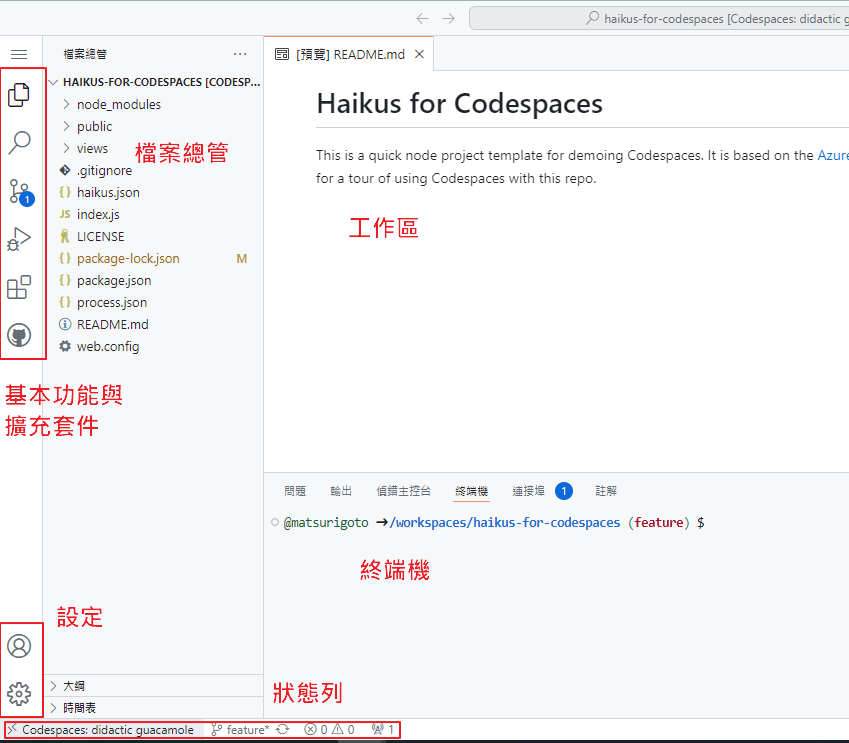Viewport: 849px width, 743px height.
Task: Click the remote Codespaces indicator icon in status bar
Action: [x=12, y=729]
